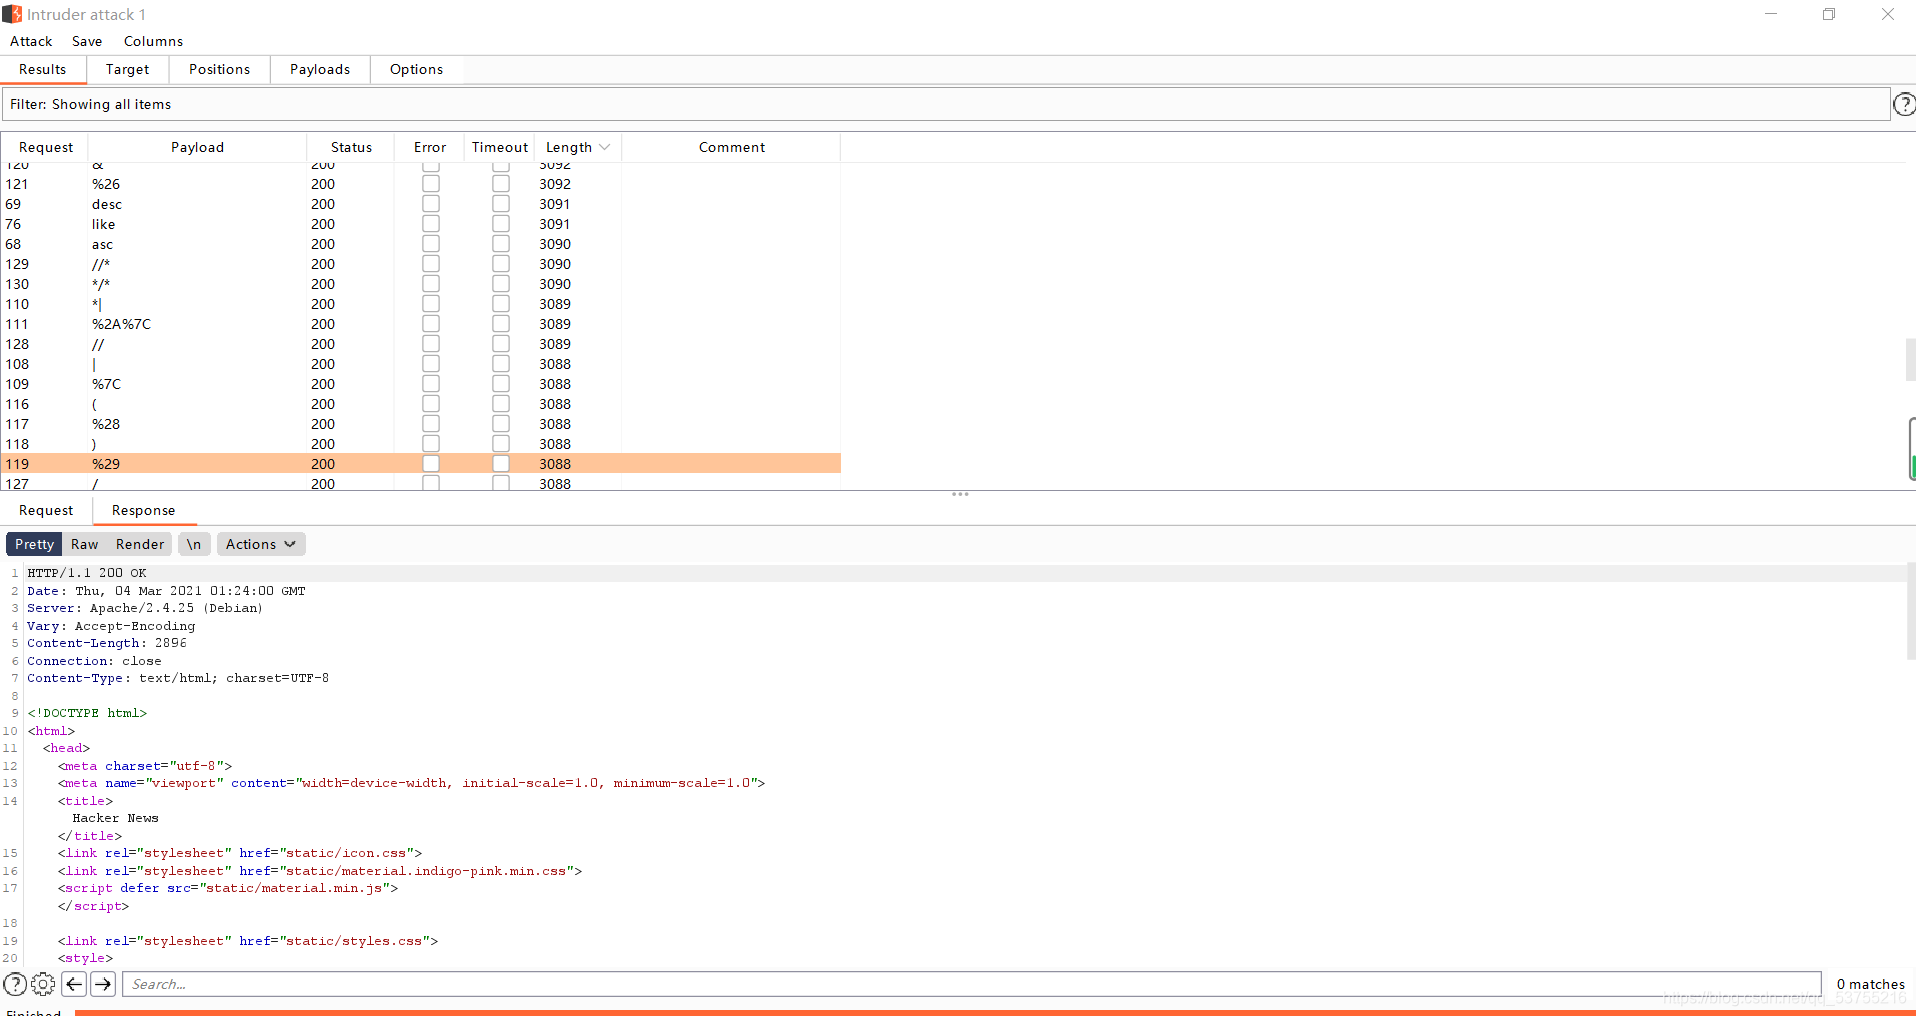Switch to the Target tab
The image size is (1916, 1016).
pyautogui.click(x=128, y=69)
